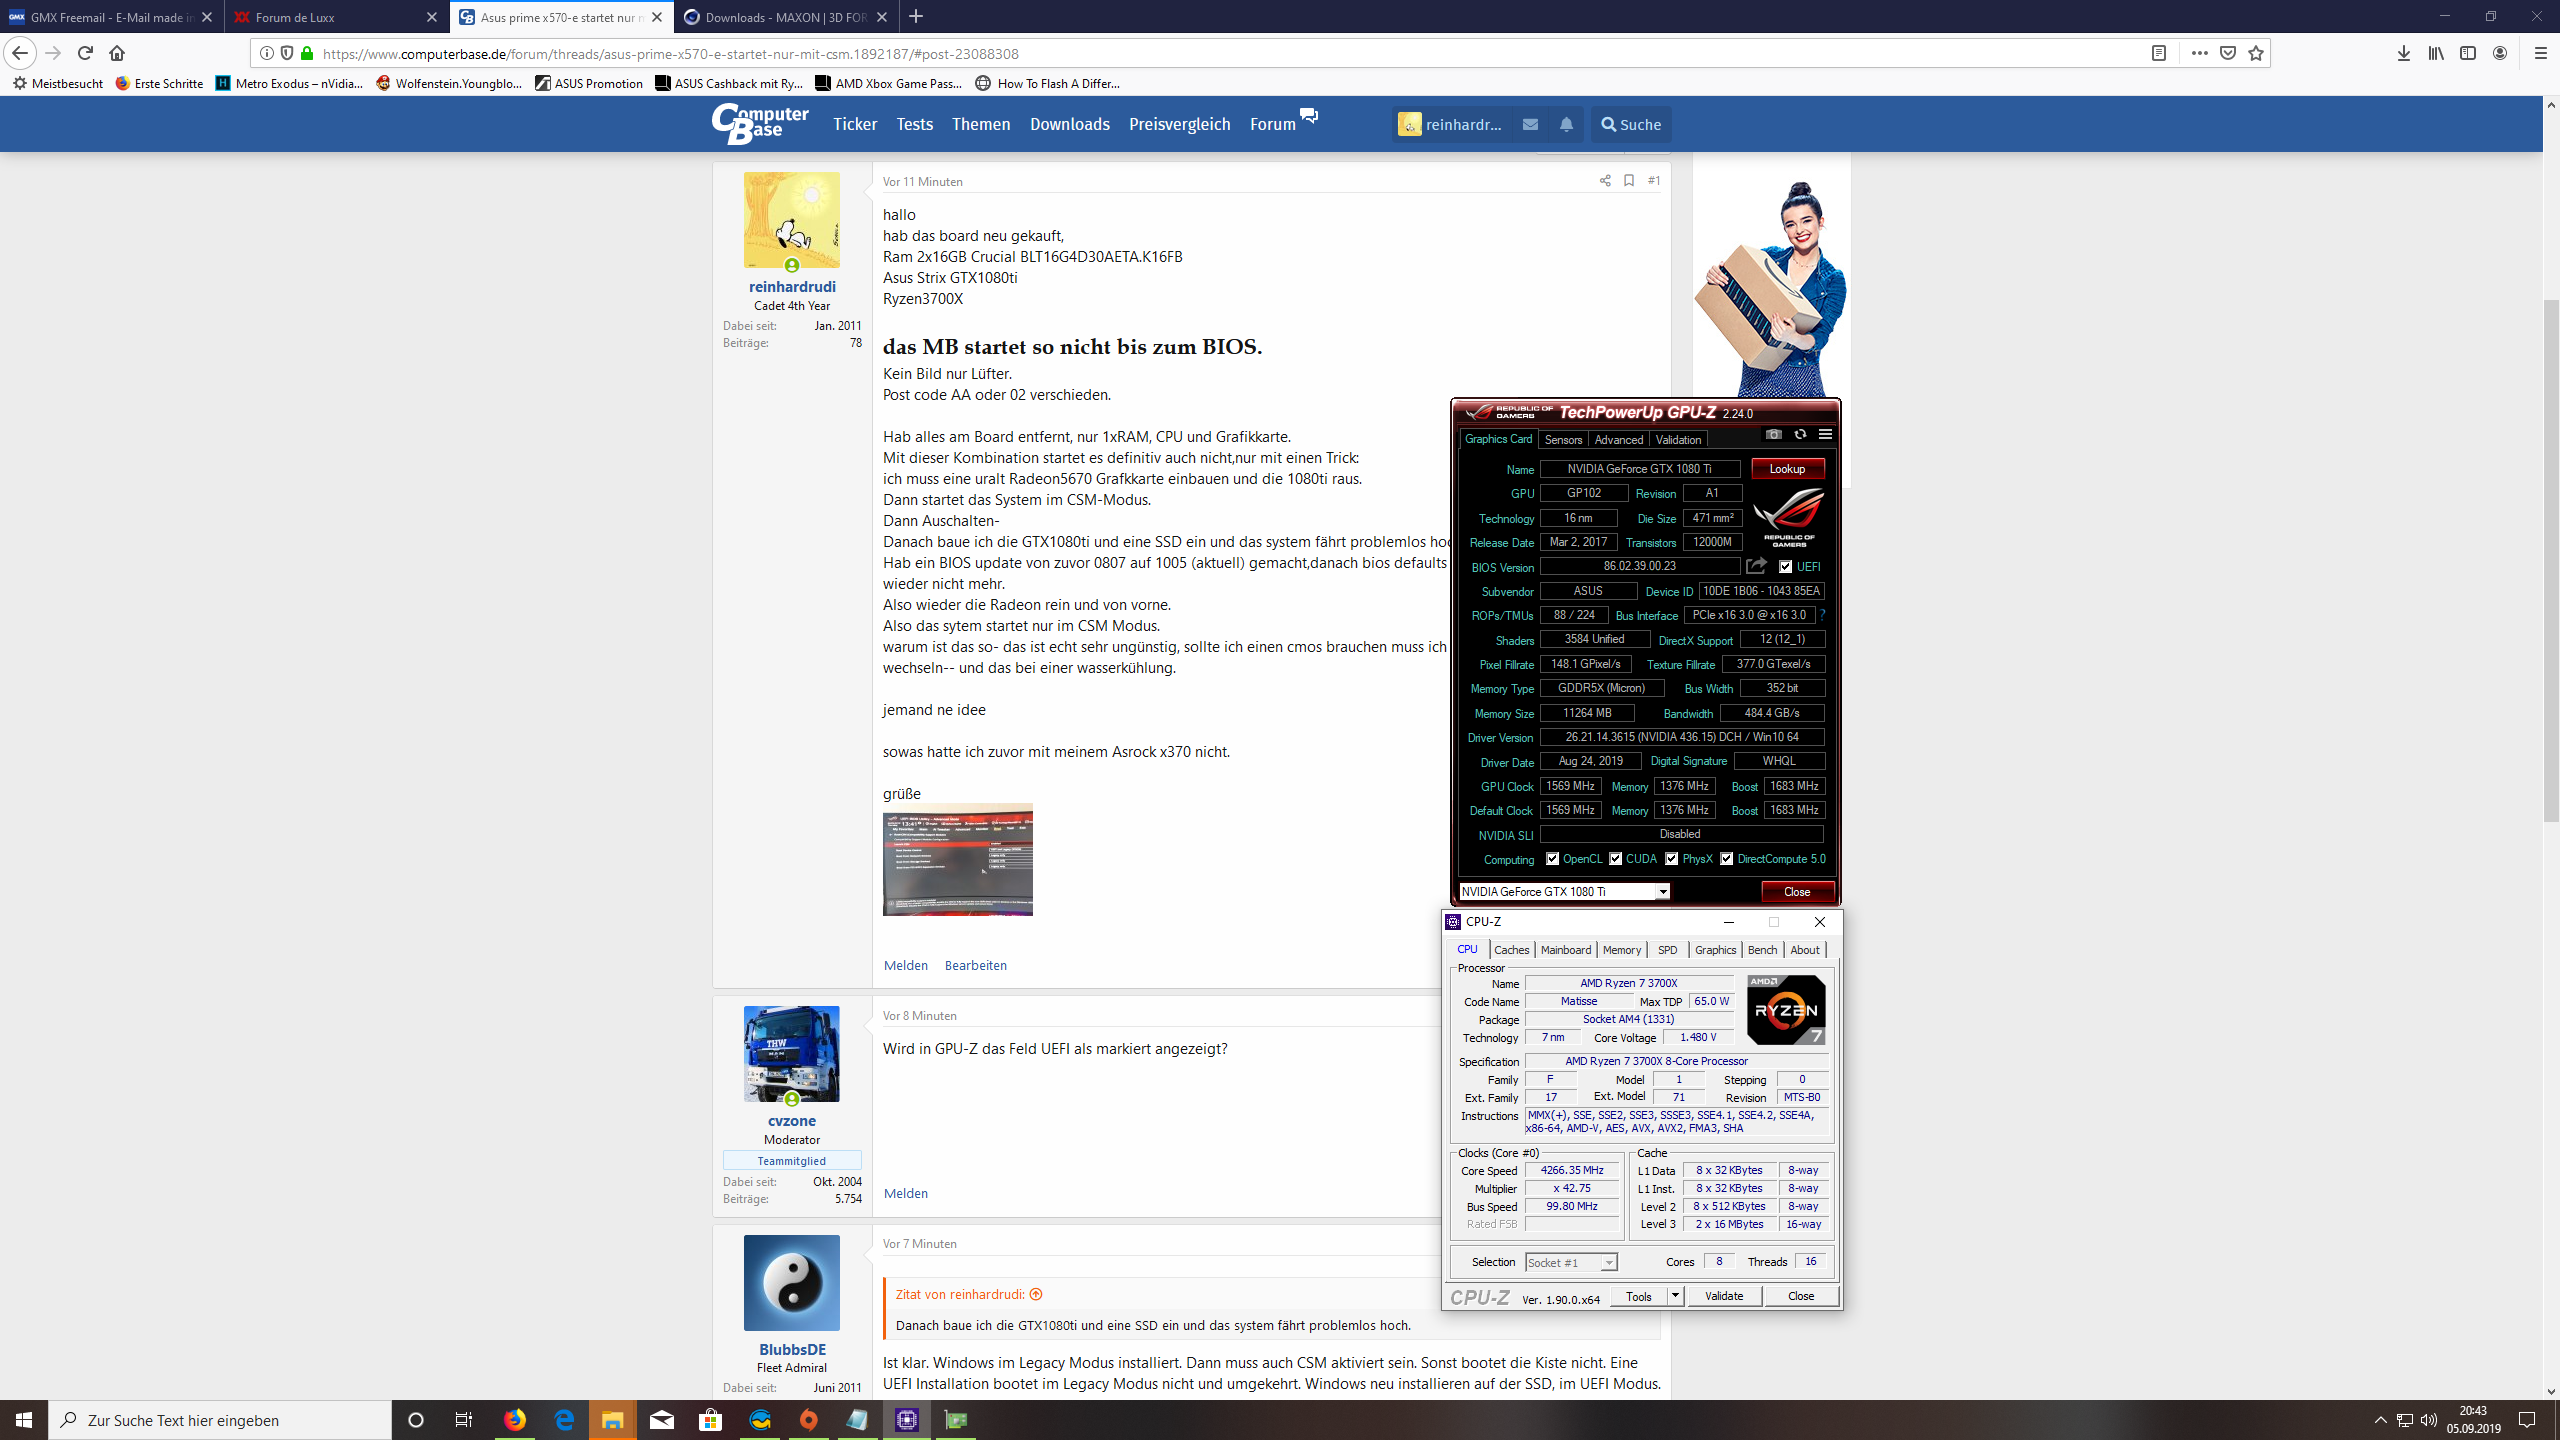Expand the CPU-Z Tools dropdown arrow

1675,1296
